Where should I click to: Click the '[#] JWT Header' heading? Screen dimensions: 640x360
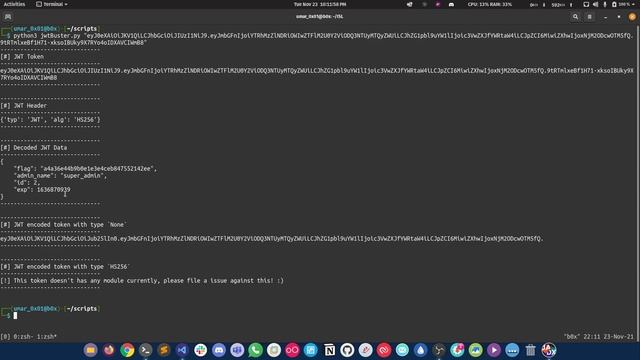(24, 106)
